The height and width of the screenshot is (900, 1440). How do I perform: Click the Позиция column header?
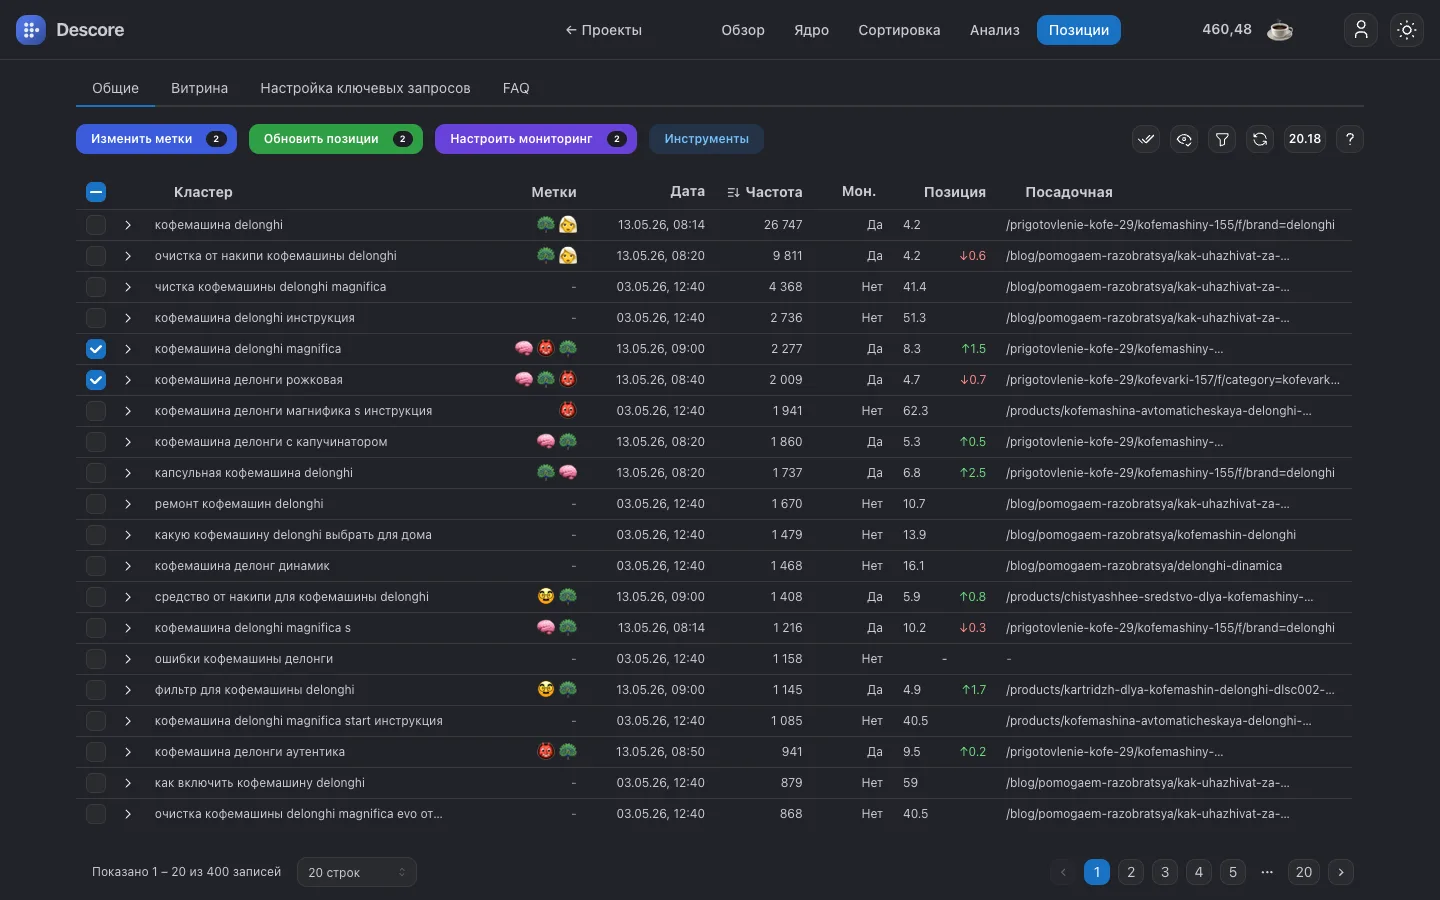(955, 192)
